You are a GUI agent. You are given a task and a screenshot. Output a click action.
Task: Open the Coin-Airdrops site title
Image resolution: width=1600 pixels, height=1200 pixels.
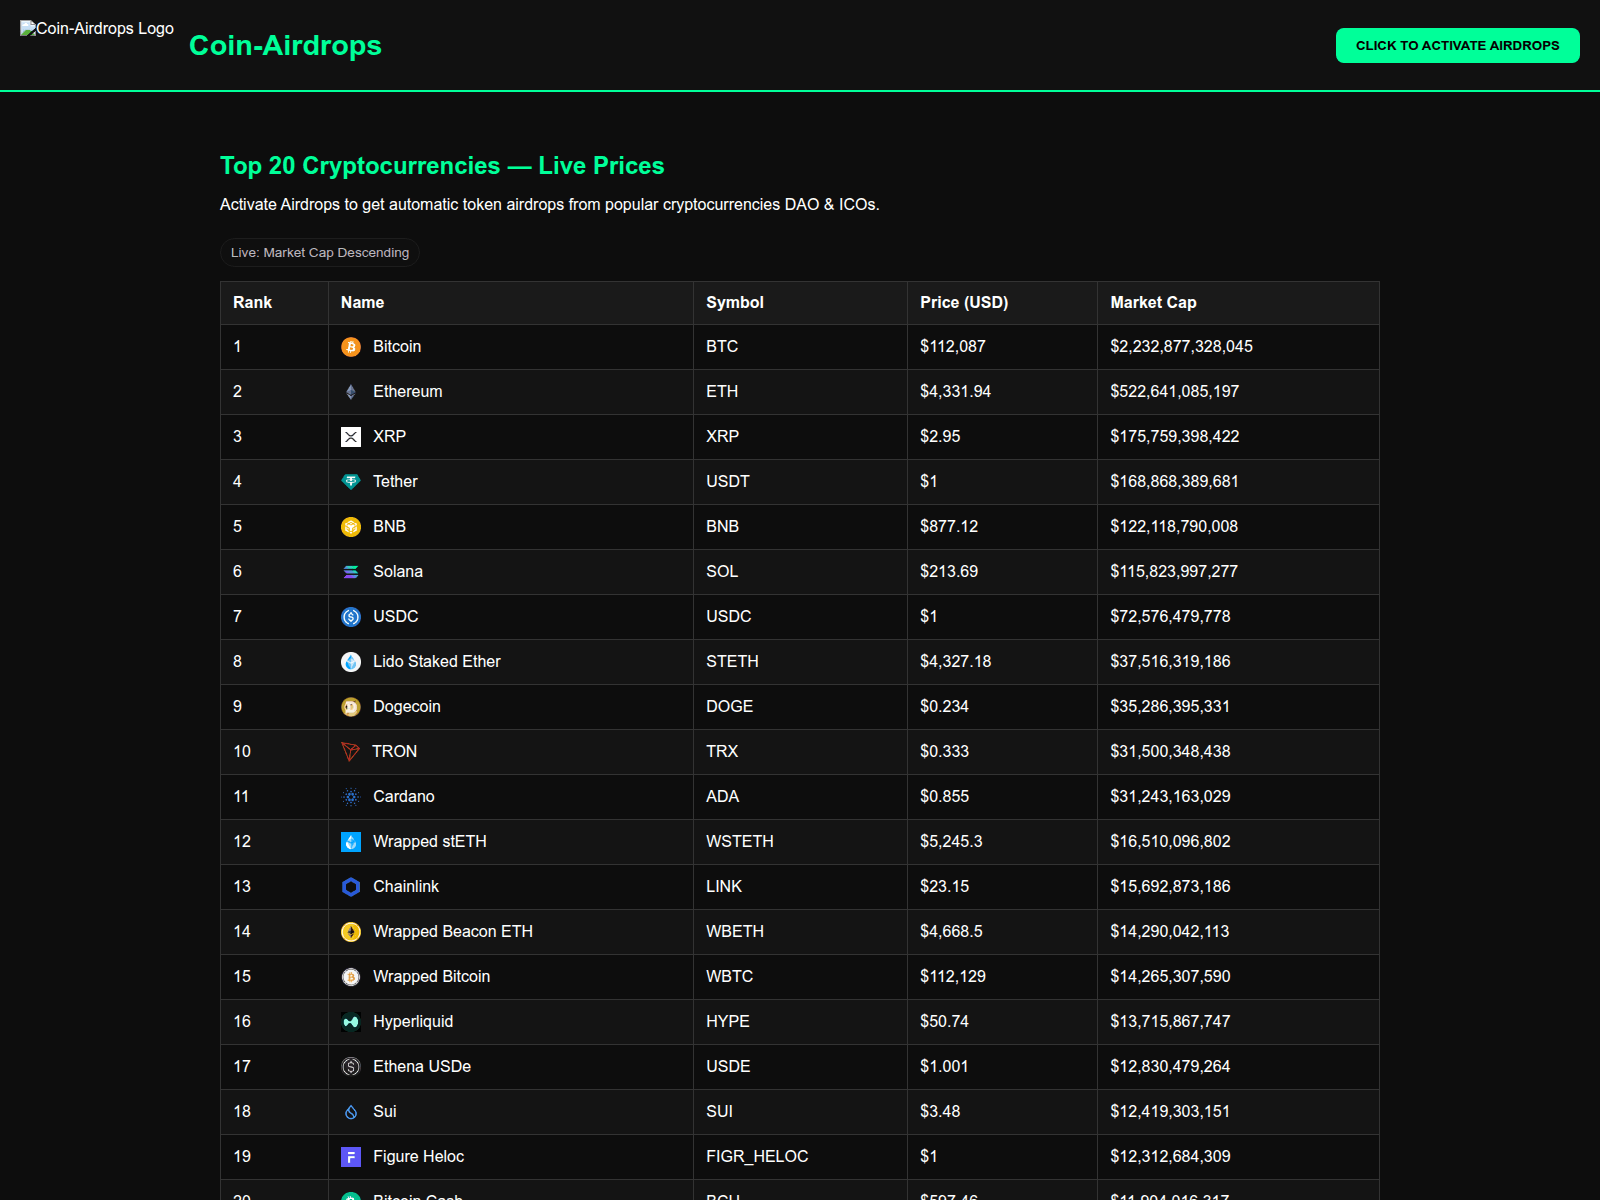point(285,45)
